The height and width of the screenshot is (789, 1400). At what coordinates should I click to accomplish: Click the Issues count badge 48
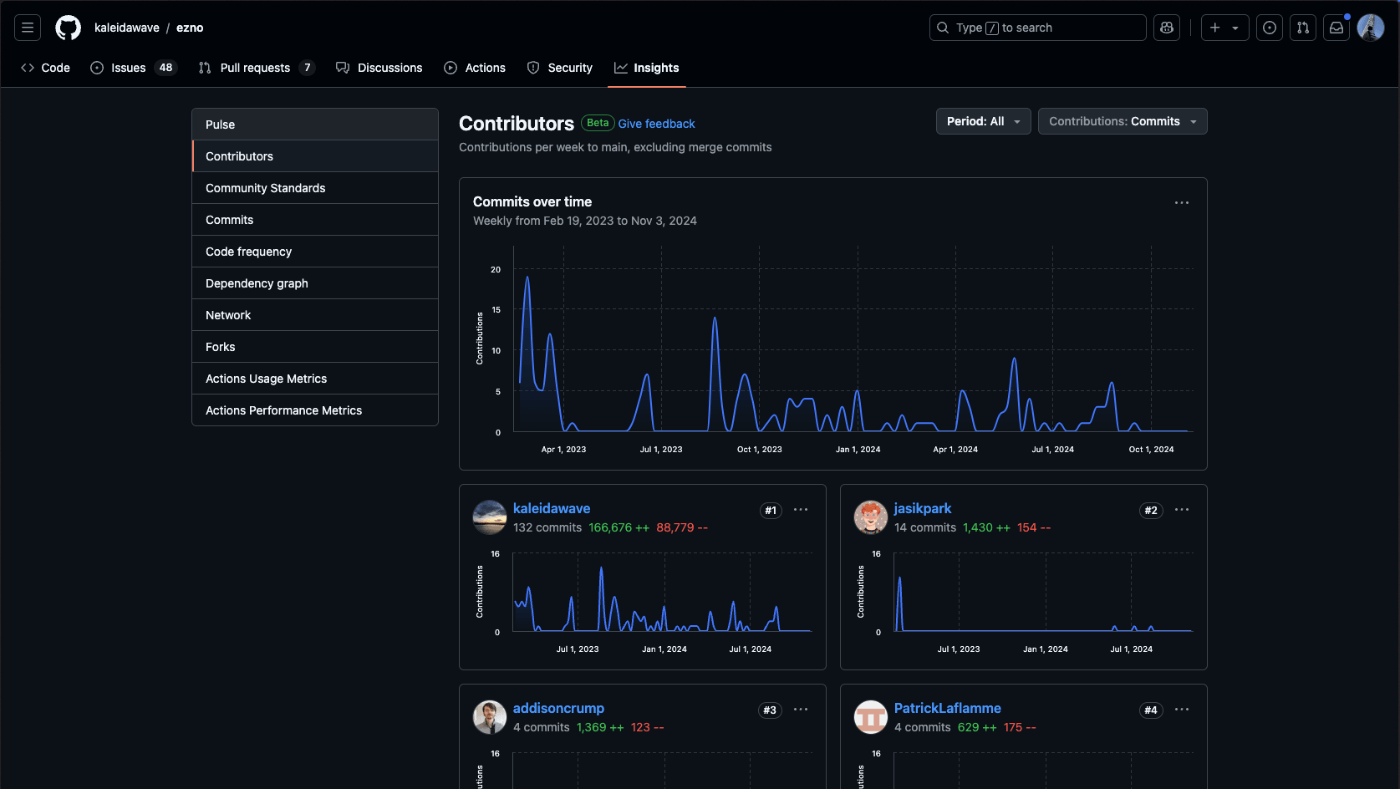[166, 68]
